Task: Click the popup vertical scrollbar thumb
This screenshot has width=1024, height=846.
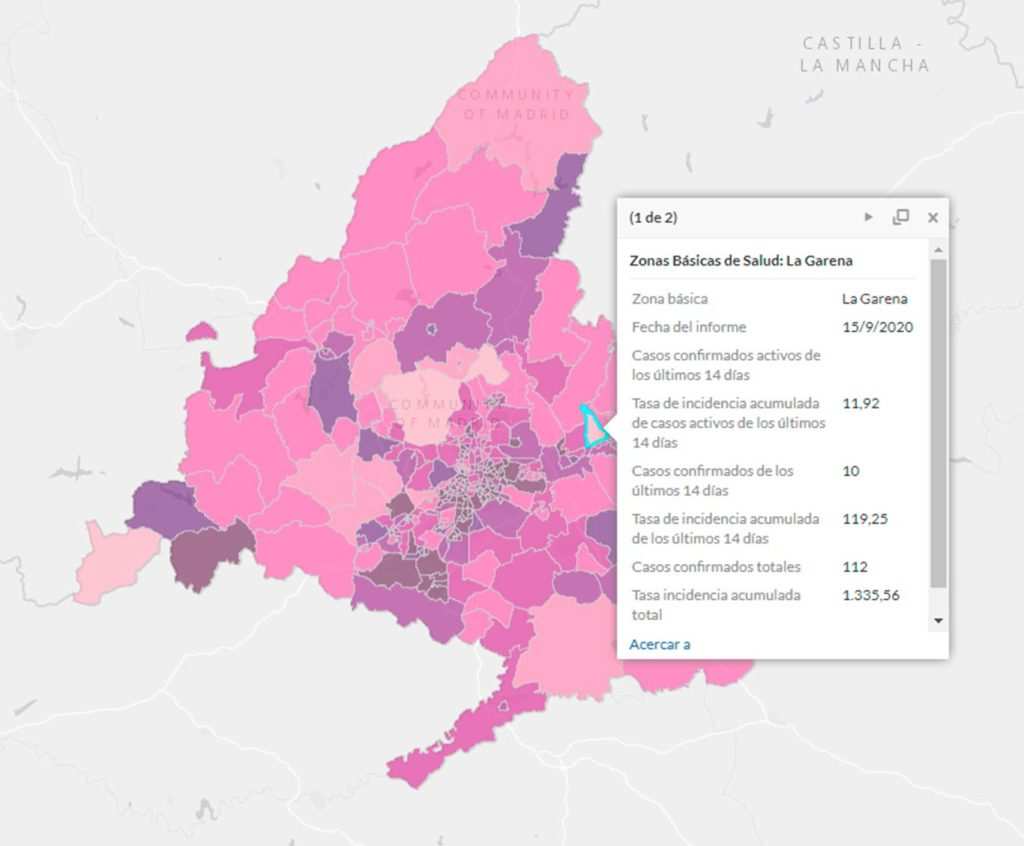Action: pos(937,420)
